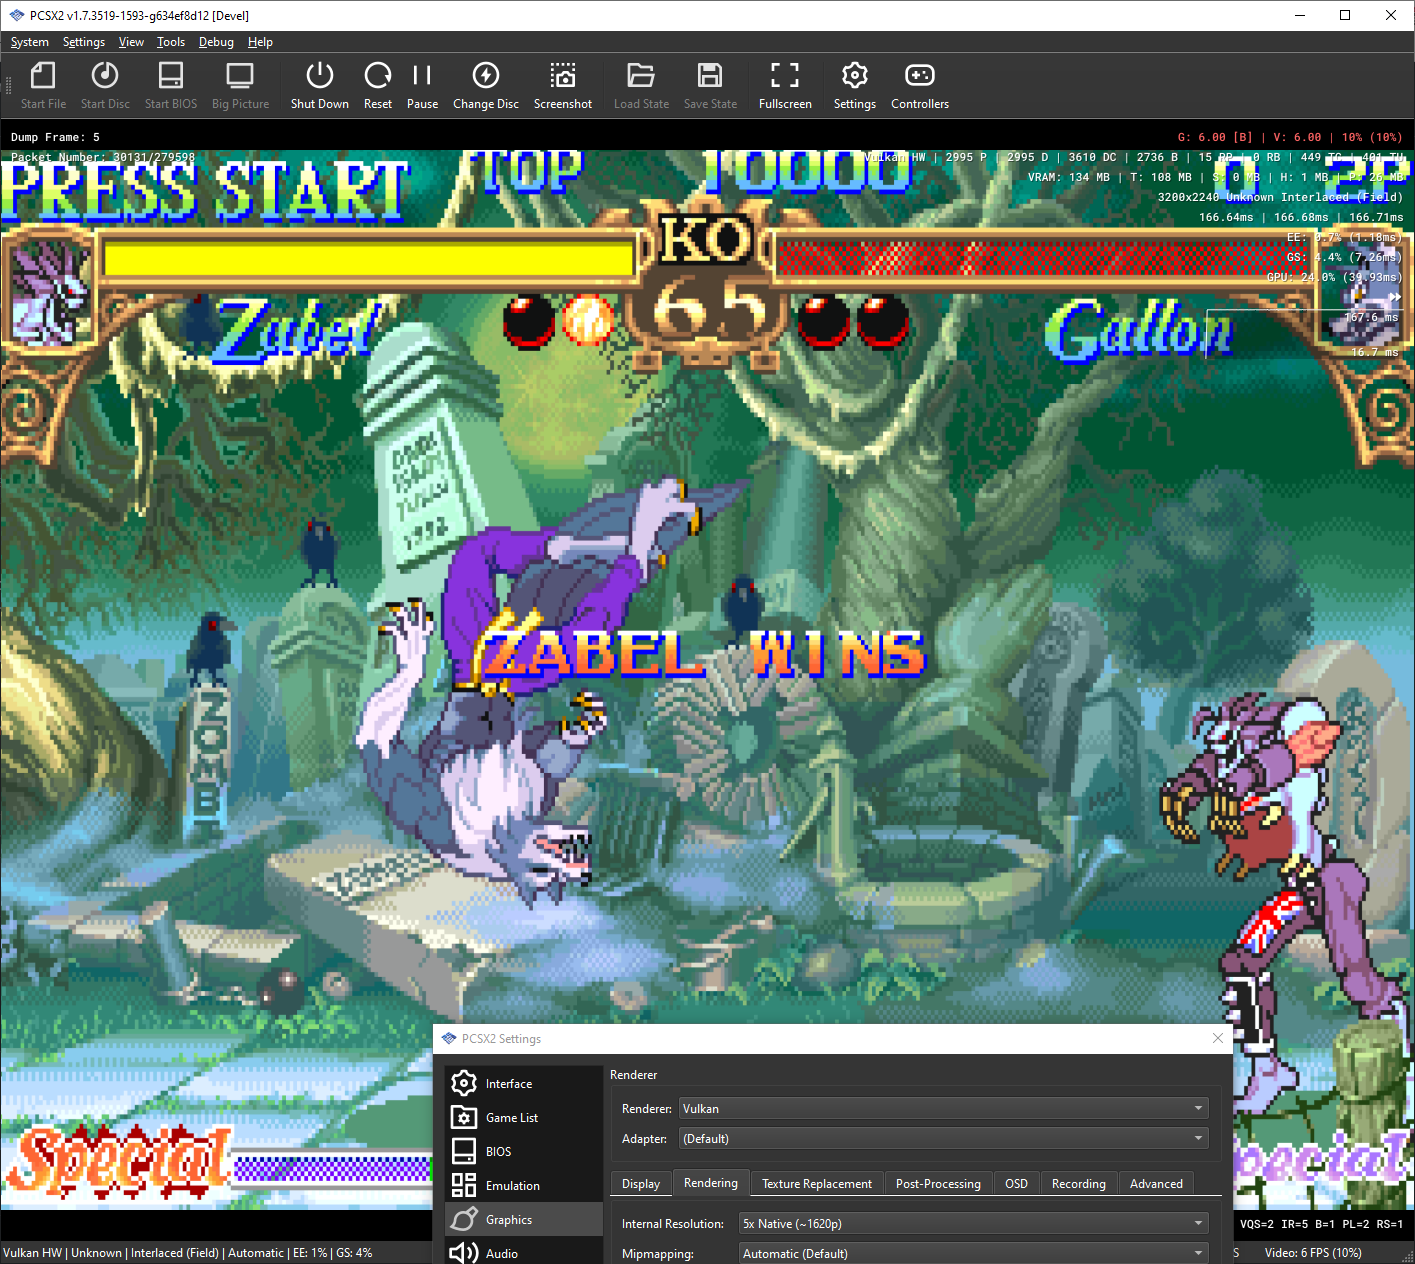Click the Dump Frame: 5 text
1415x1264 pixels.
point(55,137)
